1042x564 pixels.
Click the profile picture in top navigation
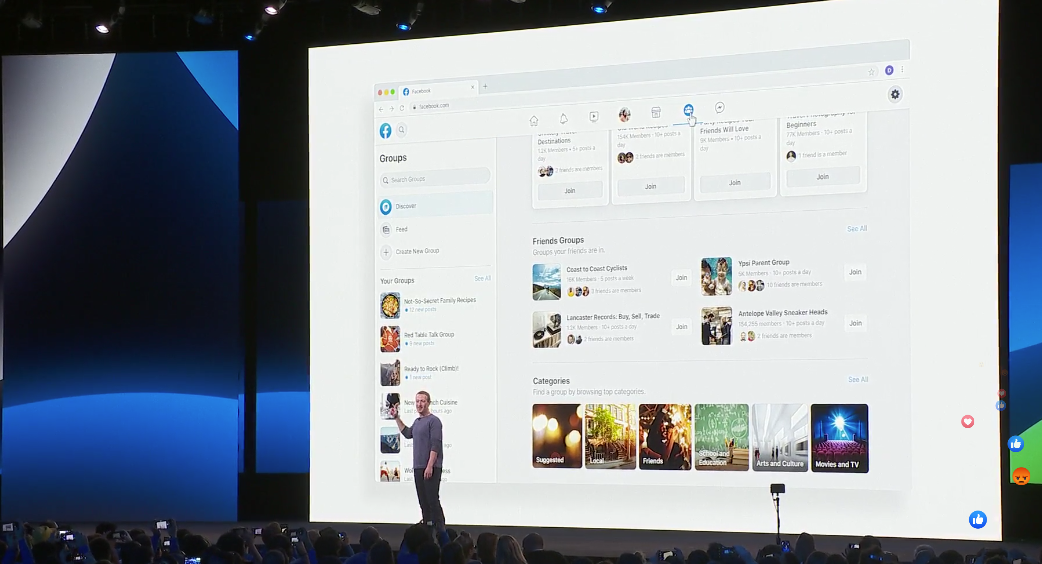coord(625,114)
